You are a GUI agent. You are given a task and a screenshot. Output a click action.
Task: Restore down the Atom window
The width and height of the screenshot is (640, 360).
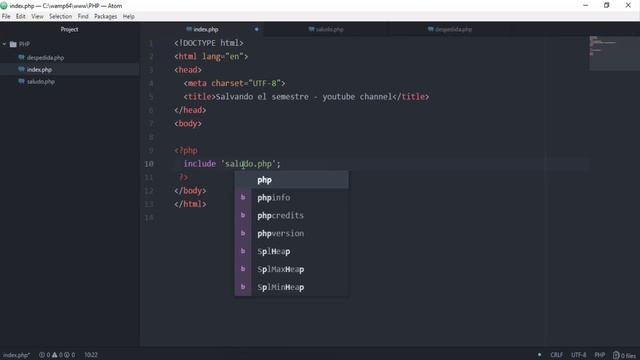(607, 5)
